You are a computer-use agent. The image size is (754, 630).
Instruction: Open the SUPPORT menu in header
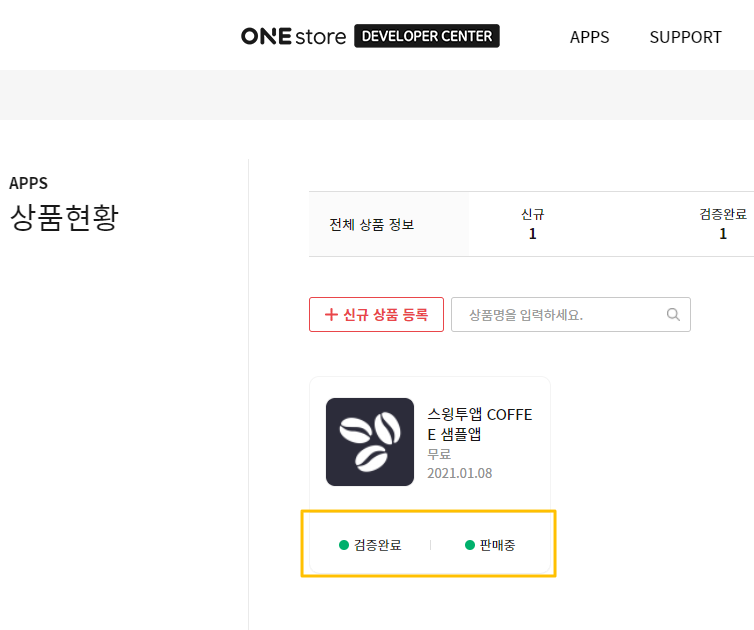click(685, 37)
